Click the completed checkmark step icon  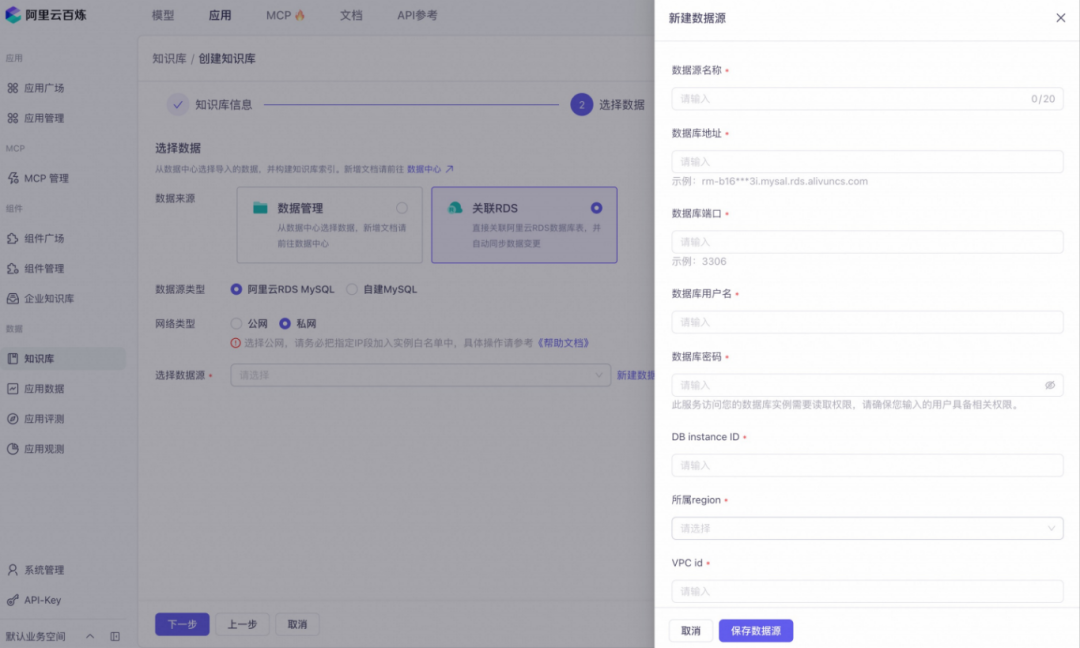pos(178,105)
